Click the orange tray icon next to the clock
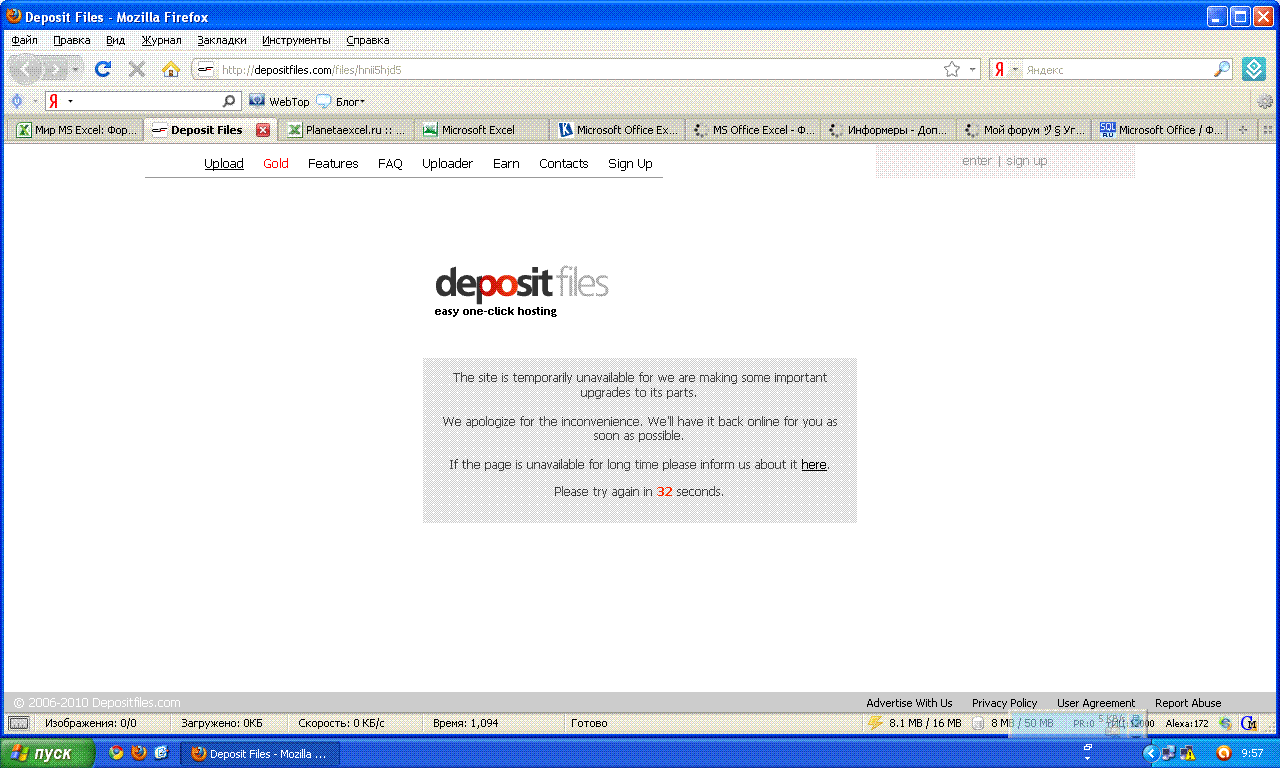Screen dimensions: 1280x768 pyautogui.click(x=1222, y=753)
